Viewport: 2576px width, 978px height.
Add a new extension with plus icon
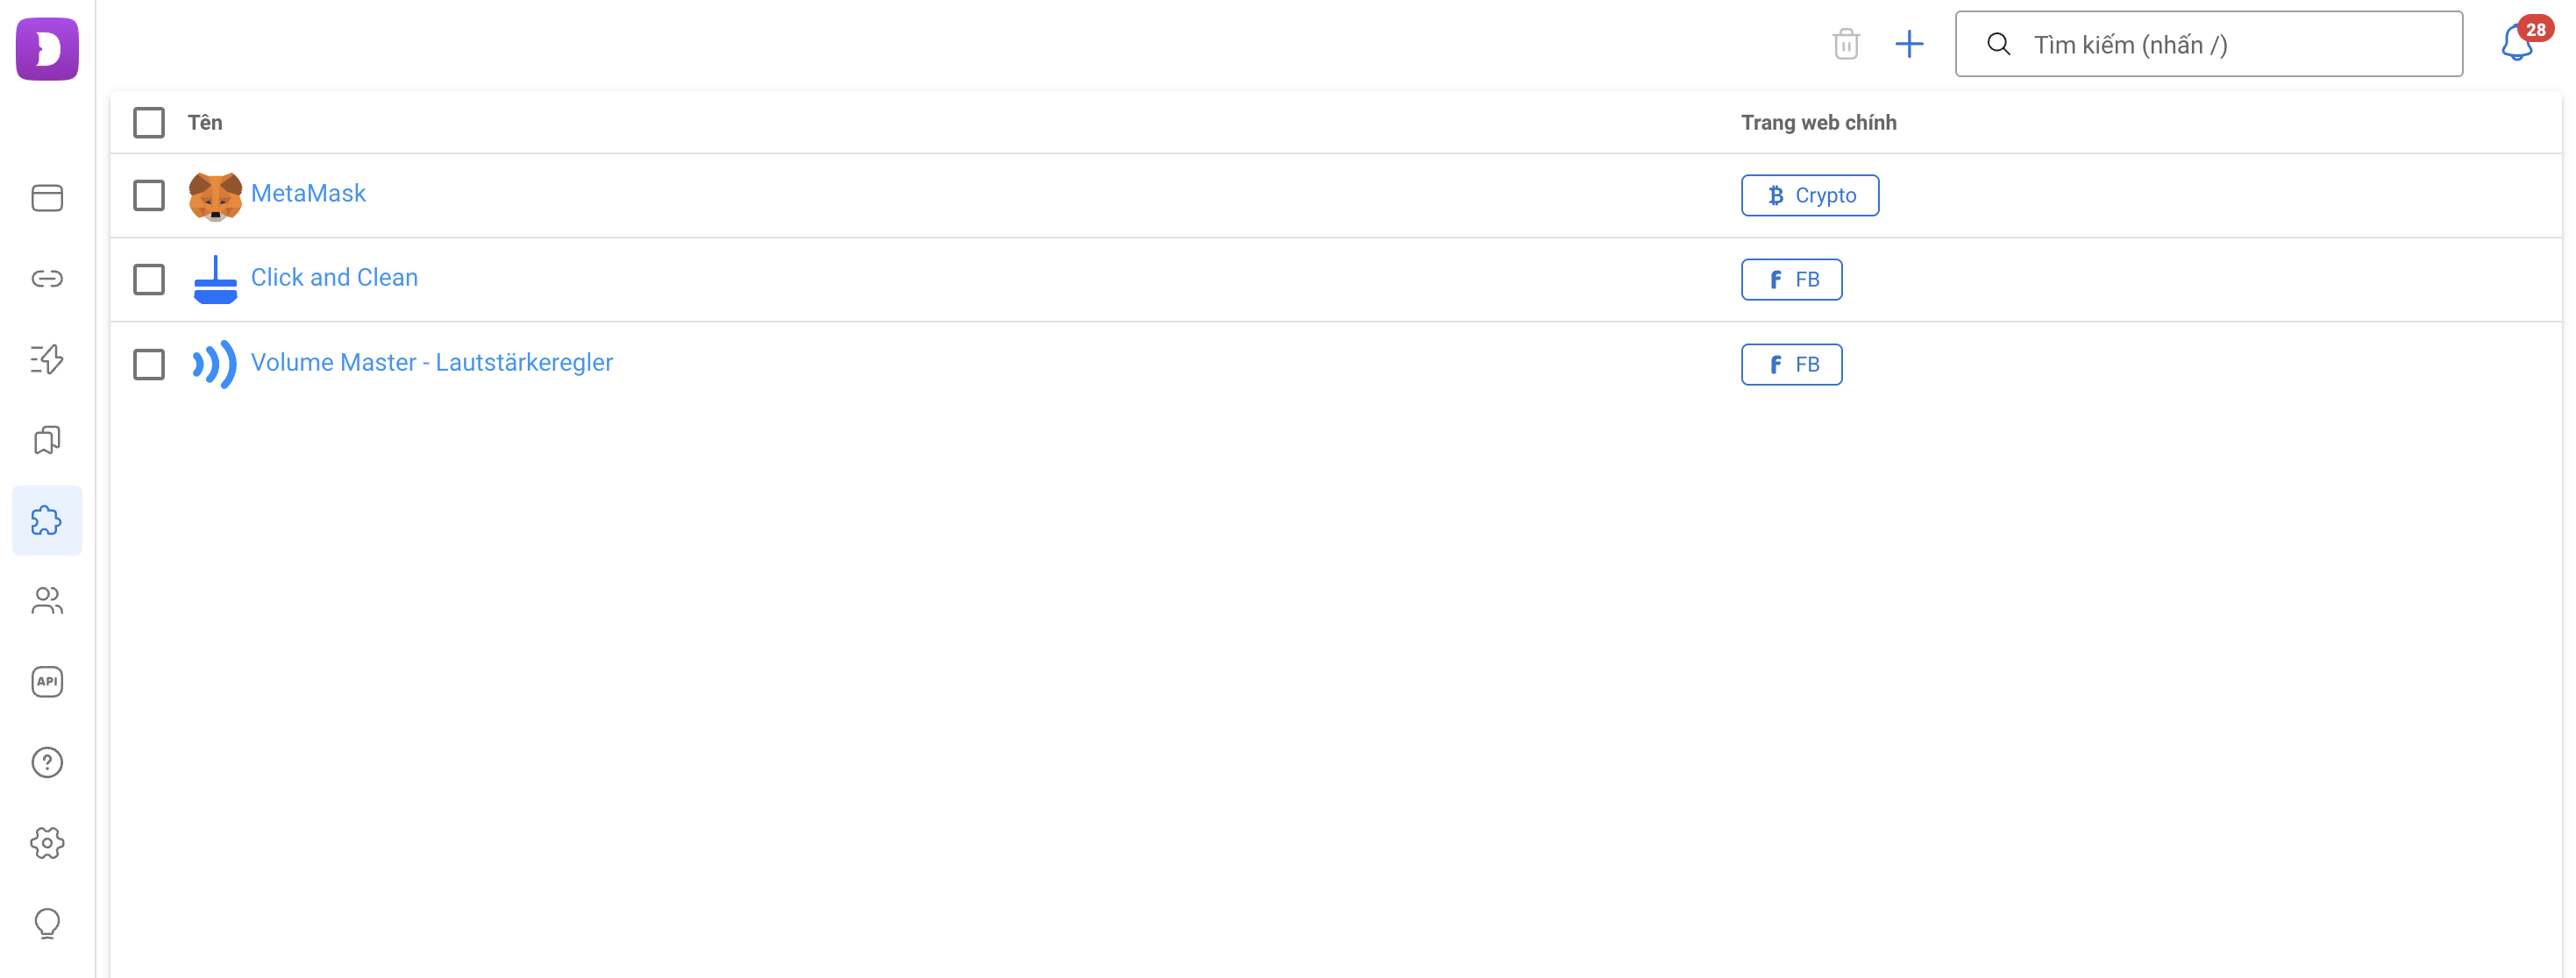[1909, 44]
